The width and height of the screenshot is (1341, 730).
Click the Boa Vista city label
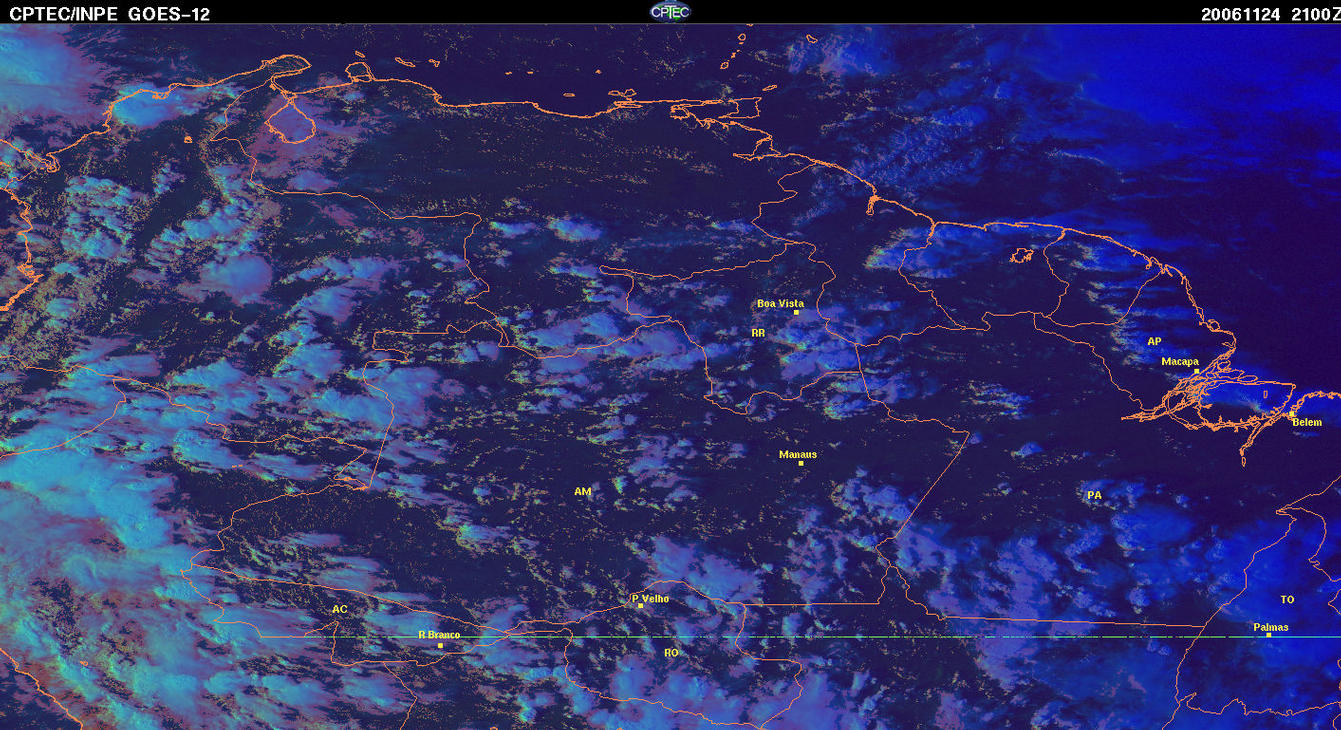(780, 303)
